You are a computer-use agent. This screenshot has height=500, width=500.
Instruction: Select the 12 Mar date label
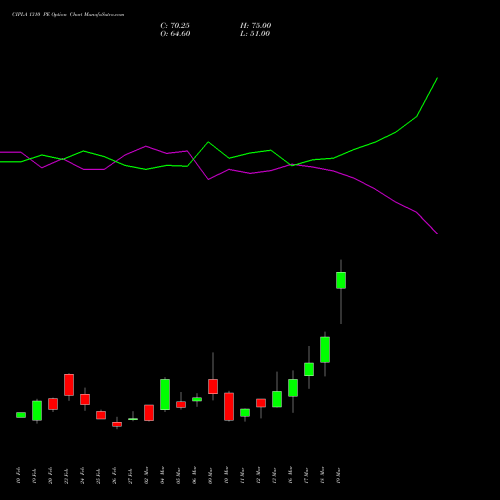coord(258,476)
